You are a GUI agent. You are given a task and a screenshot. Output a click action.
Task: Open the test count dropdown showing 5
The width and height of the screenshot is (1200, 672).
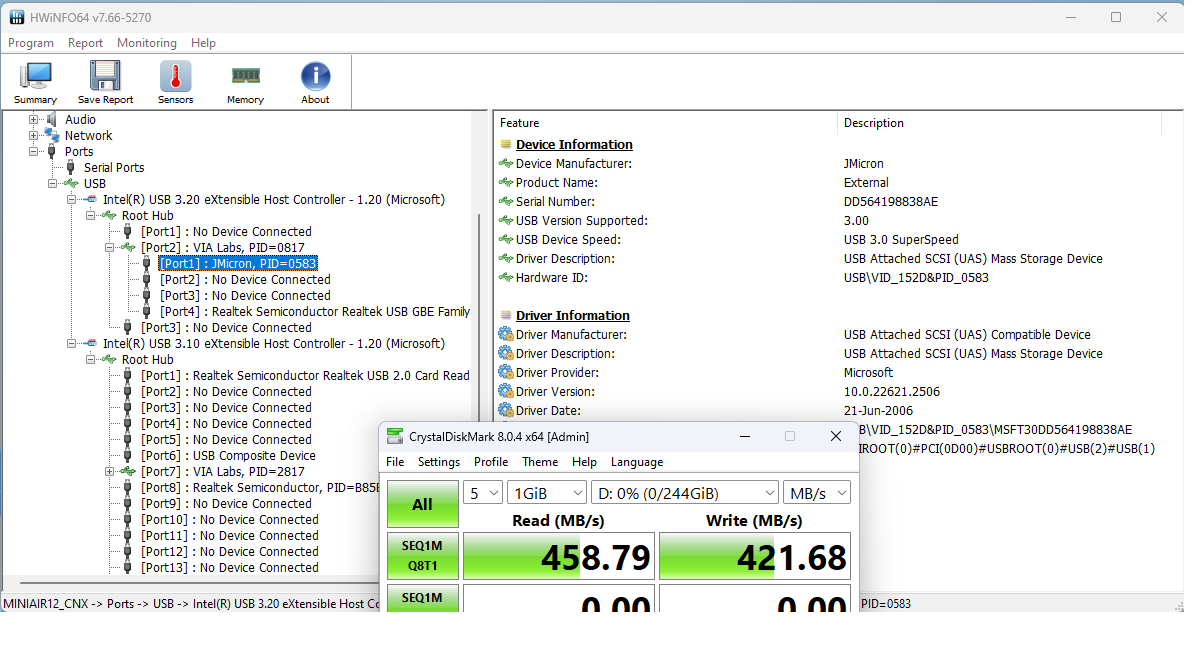483,493
